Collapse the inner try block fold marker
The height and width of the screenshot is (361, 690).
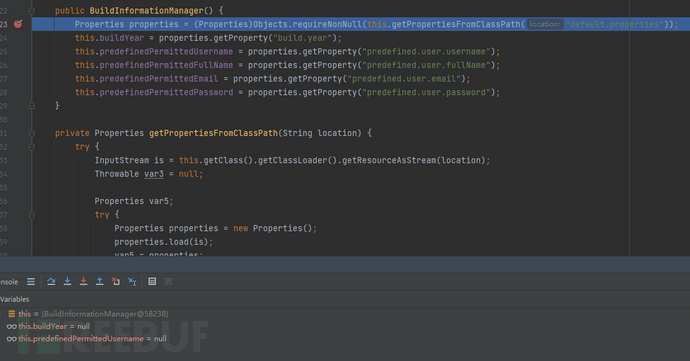pos(32,215)
